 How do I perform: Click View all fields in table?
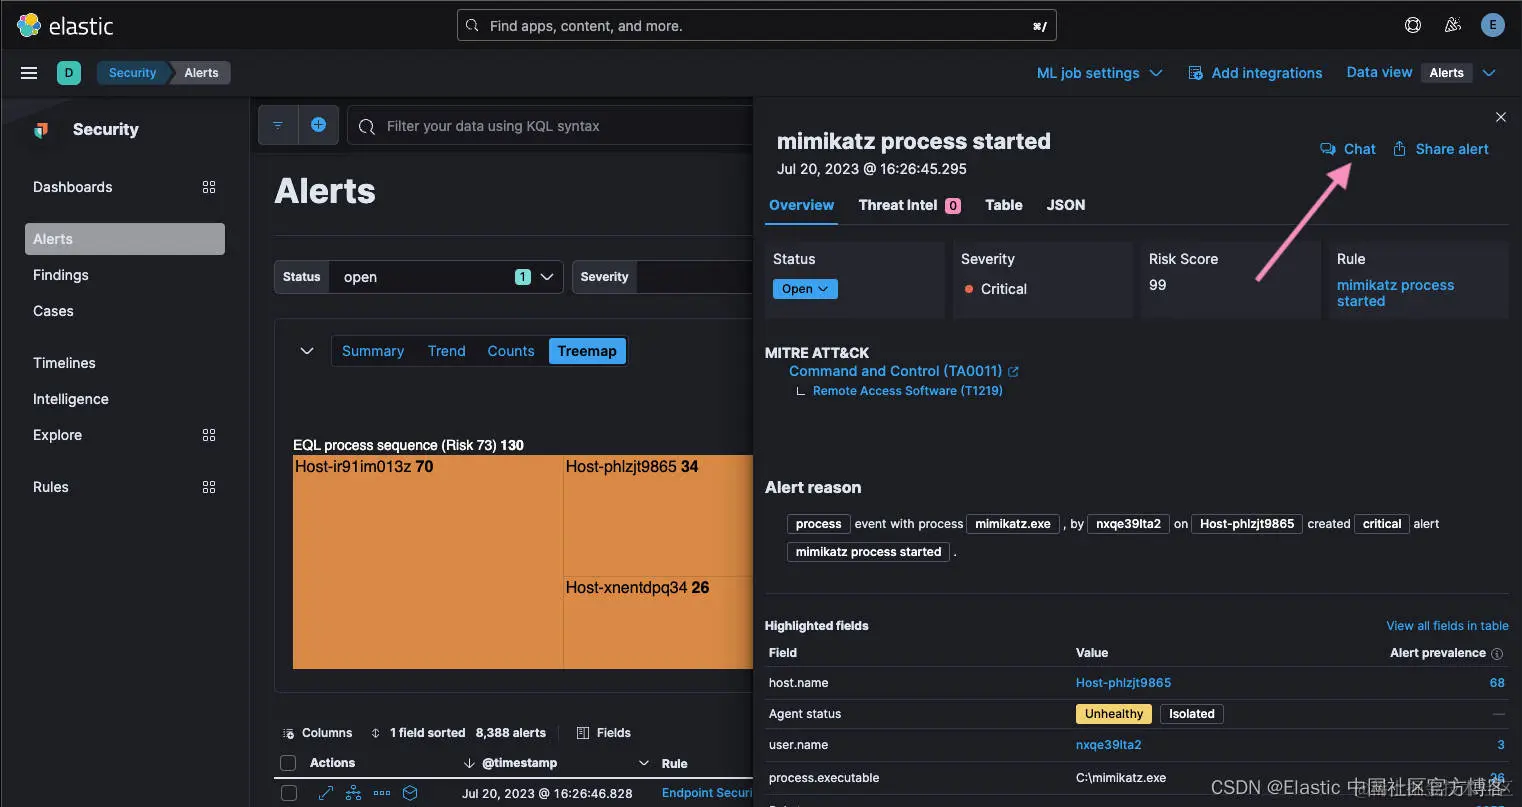1447,626
